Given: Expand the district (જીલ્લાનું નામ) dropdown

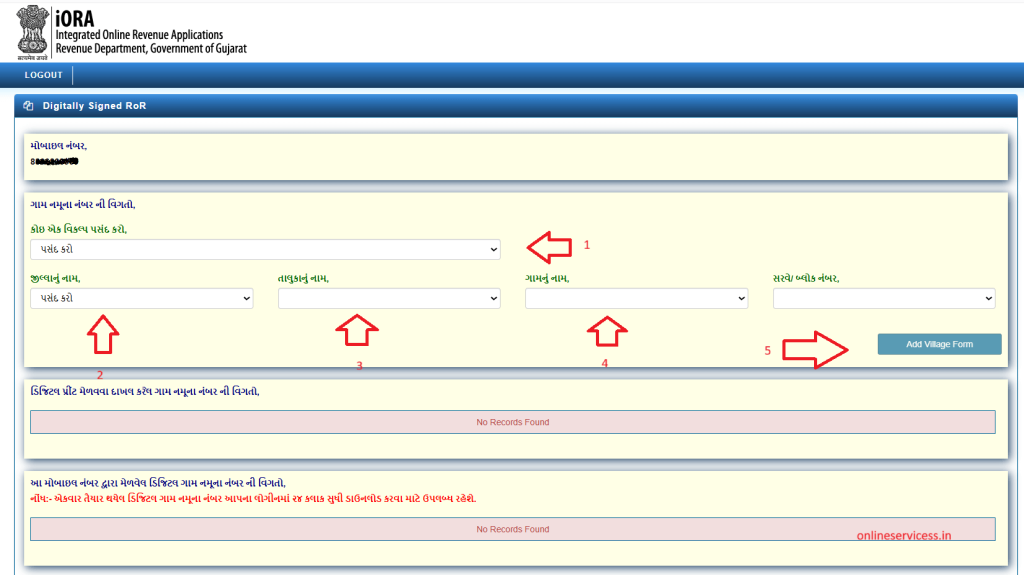Looking at the screenshot, I should pos(141,298).
